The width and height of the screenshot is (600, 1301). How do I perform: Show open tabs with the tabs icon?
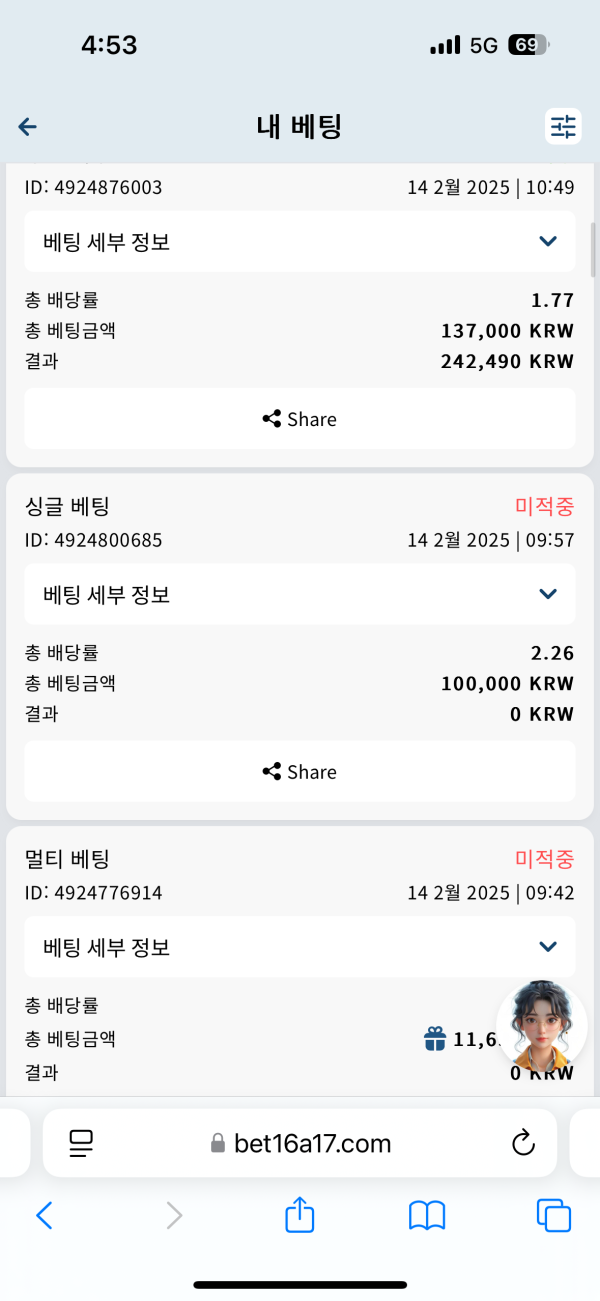(555, 1216)
